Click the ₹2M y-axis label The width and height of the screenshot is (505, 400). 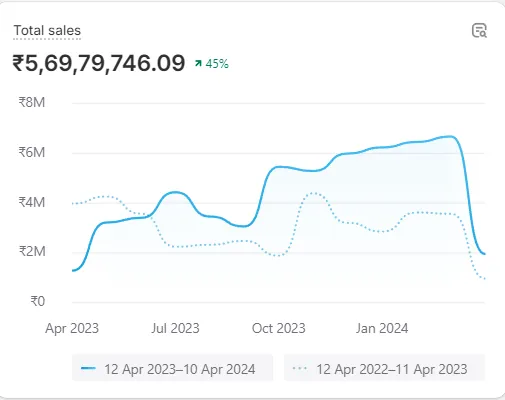[32, 251]
